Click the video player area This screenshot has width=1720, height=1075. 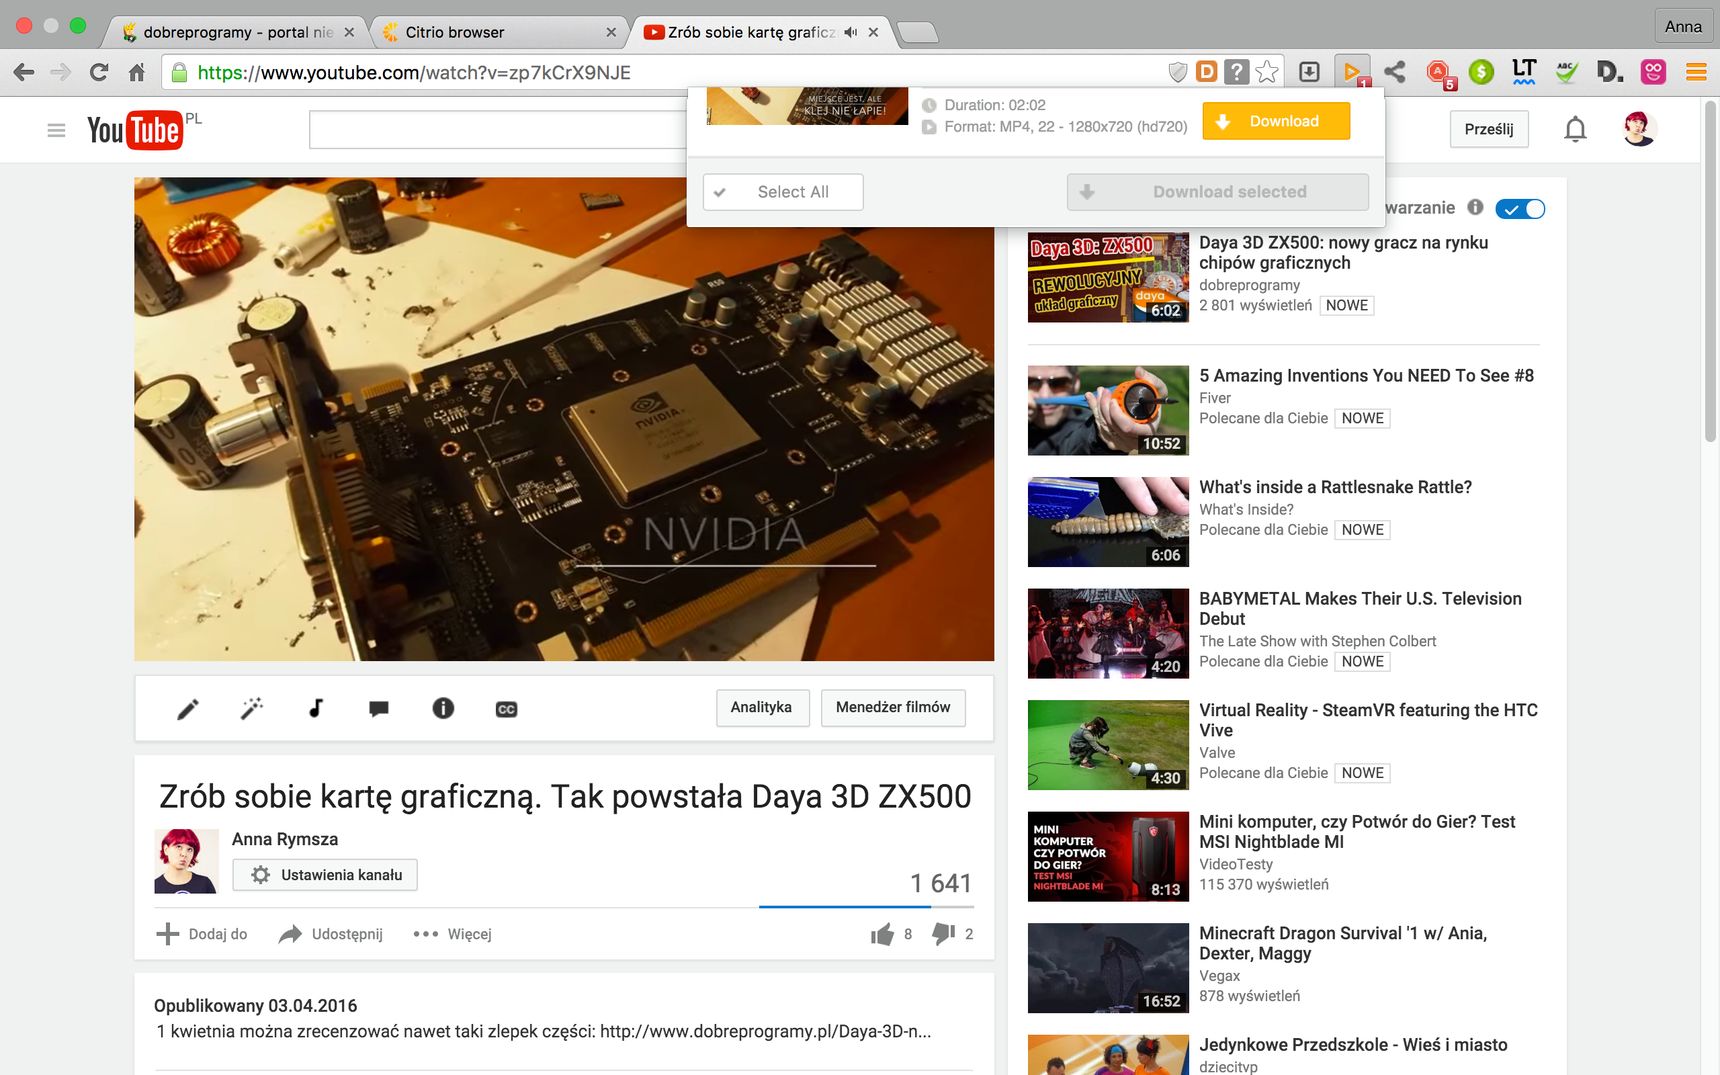[564, 419]
